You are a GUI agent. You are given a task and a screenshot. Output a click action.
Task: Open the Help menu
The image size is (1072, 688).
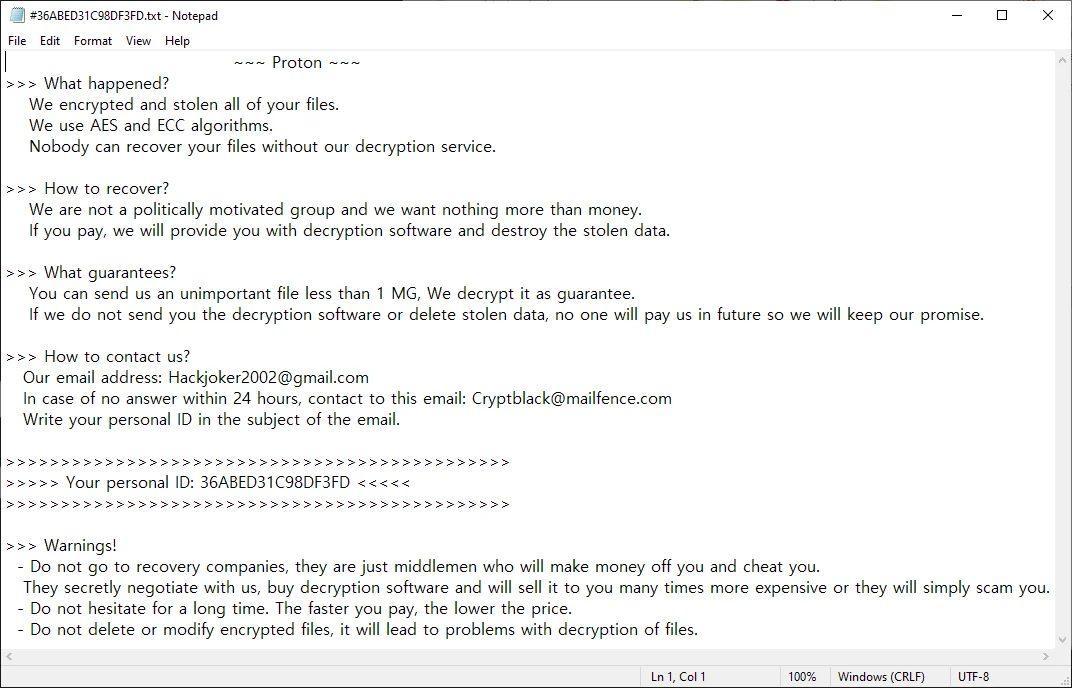coord(177,41)
